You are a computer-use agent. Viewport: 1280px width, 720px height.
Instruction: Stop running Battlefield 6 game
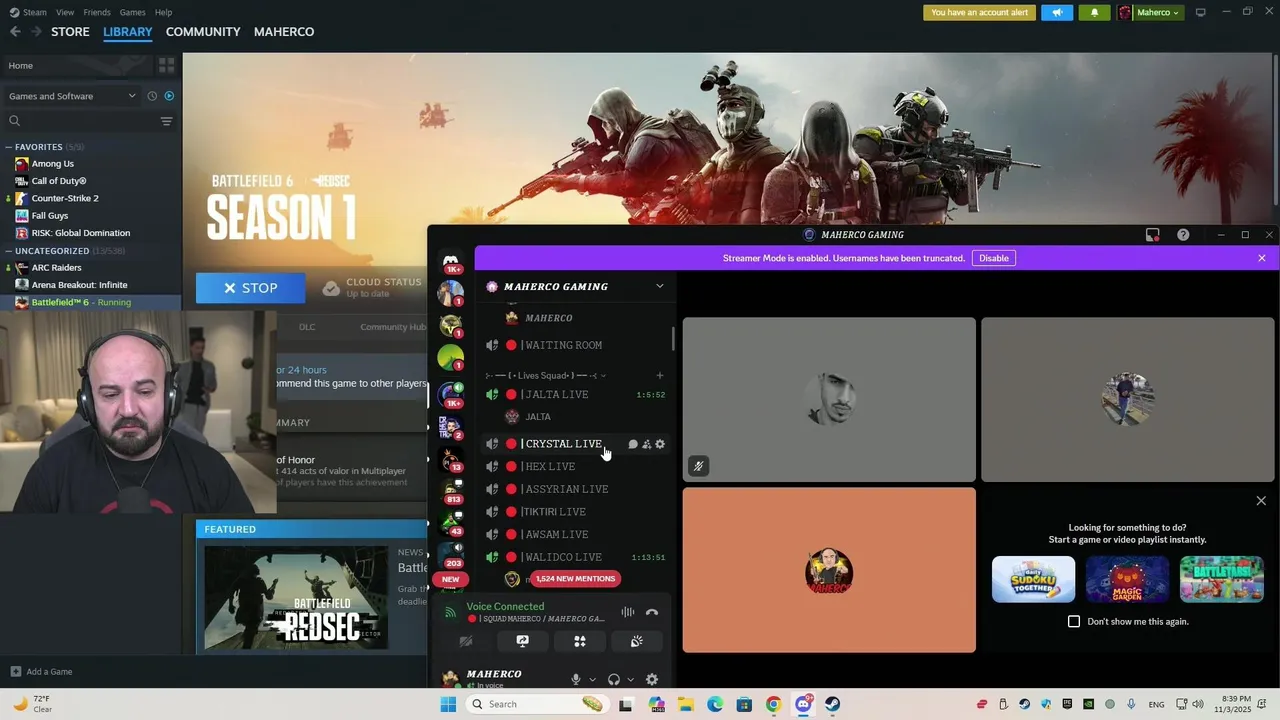250,288
